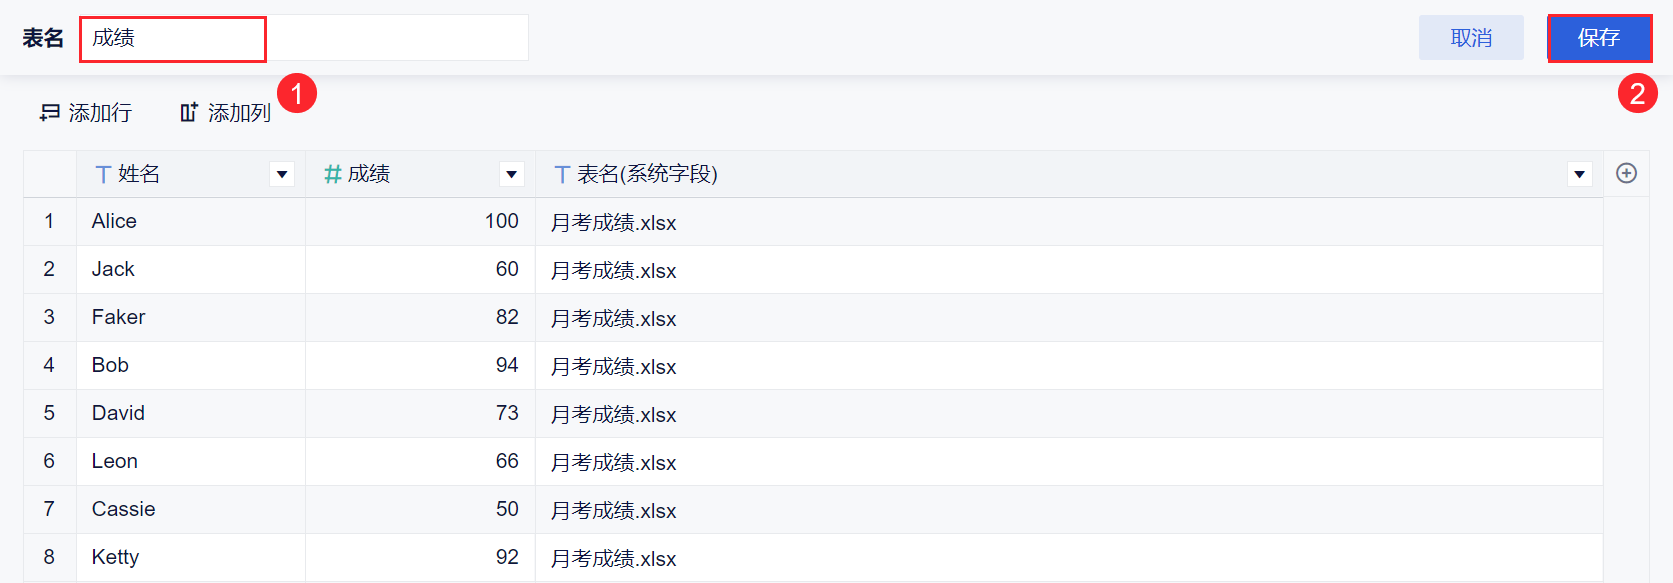Click the add row icon
The width and height of the screenshot is (1673, 583).
(49, 113)
